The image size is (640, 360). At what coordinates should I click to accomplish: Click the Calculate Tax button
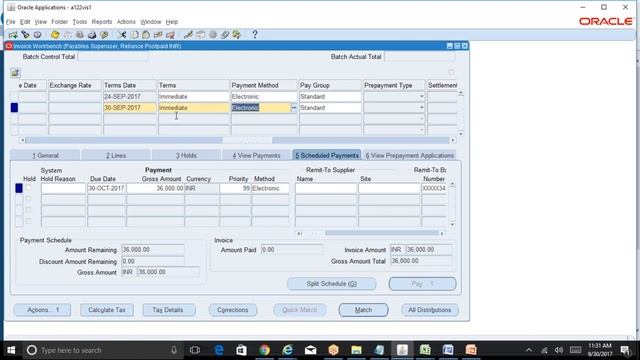[x=107, y=310]
